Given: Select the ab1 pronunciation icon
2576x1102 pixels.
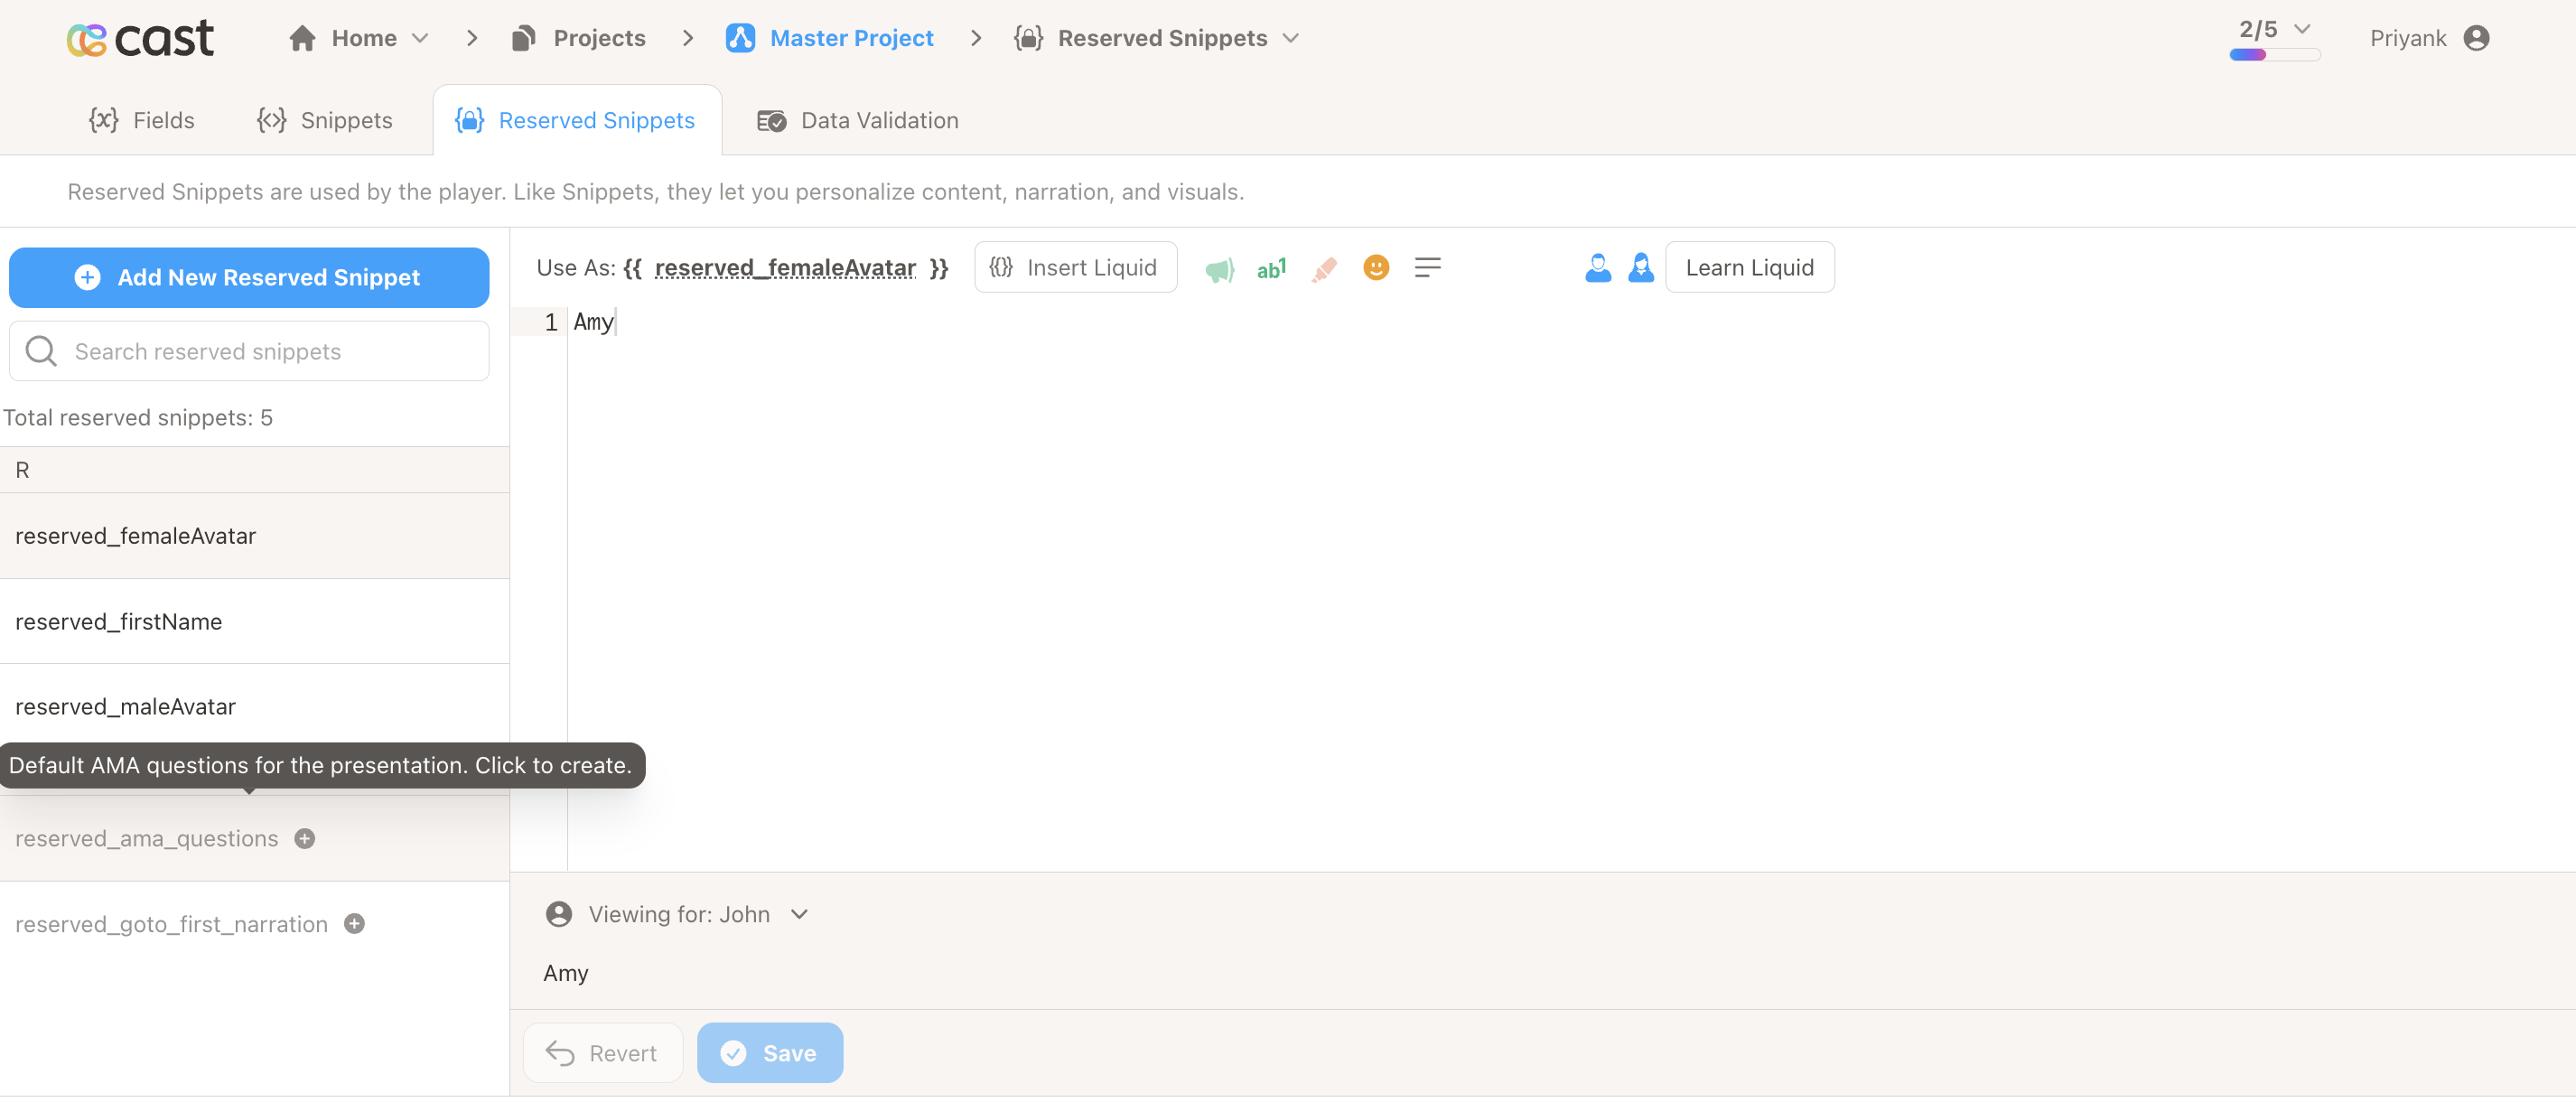Looking at the screenshot, I should pos(1271,267).
